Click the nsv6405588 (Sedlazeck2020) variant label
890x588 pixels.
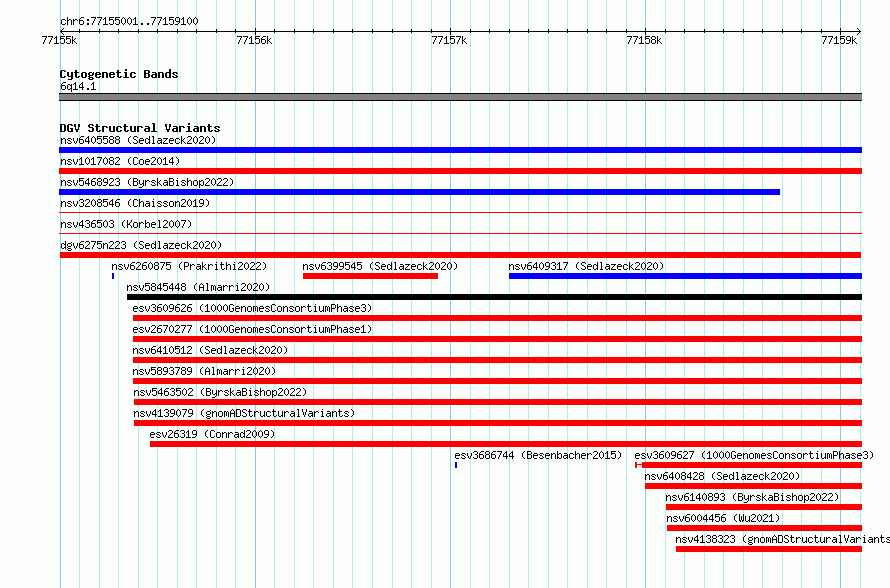click(x=138, y=140)
